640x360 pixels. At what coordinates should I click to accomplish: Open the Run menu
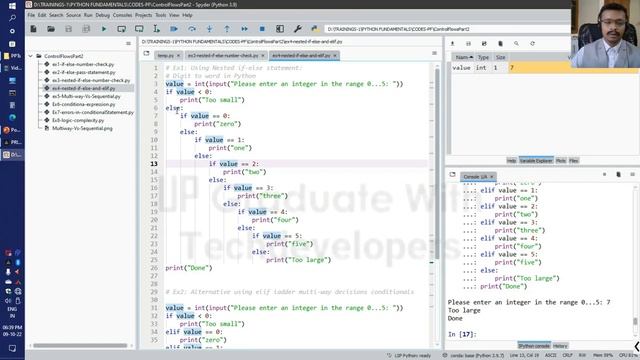pyautogui.click(x=88, y=15)
